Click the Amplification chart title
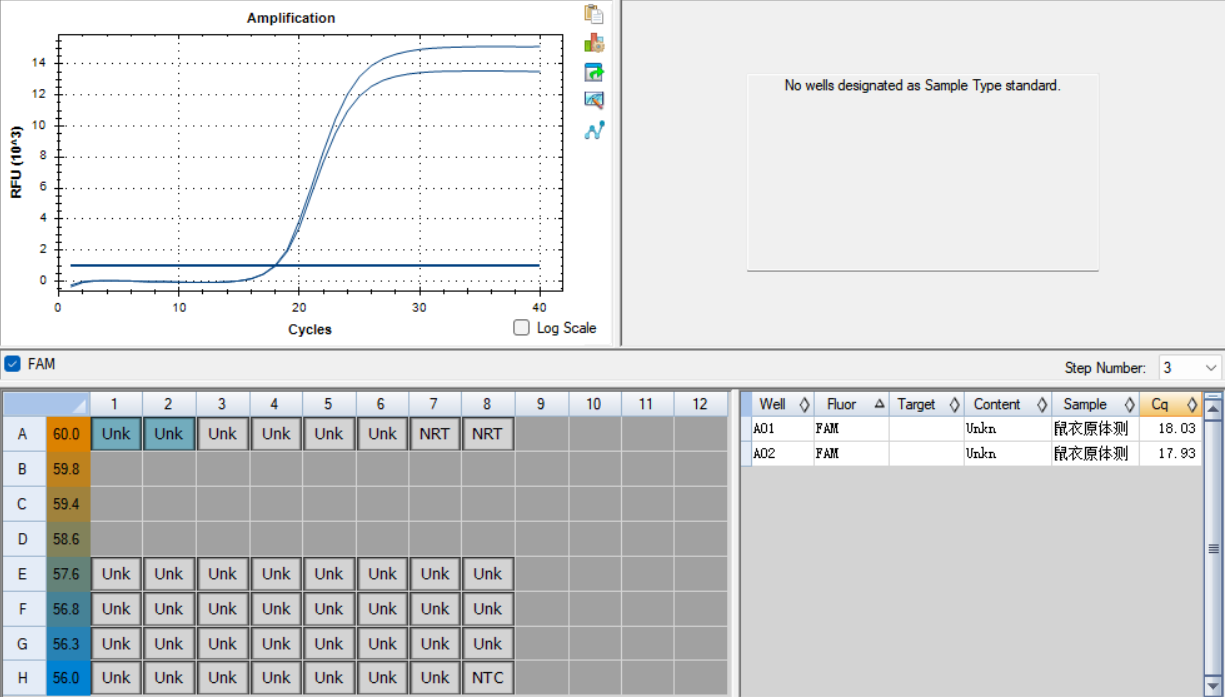 (x=291, y=18)
